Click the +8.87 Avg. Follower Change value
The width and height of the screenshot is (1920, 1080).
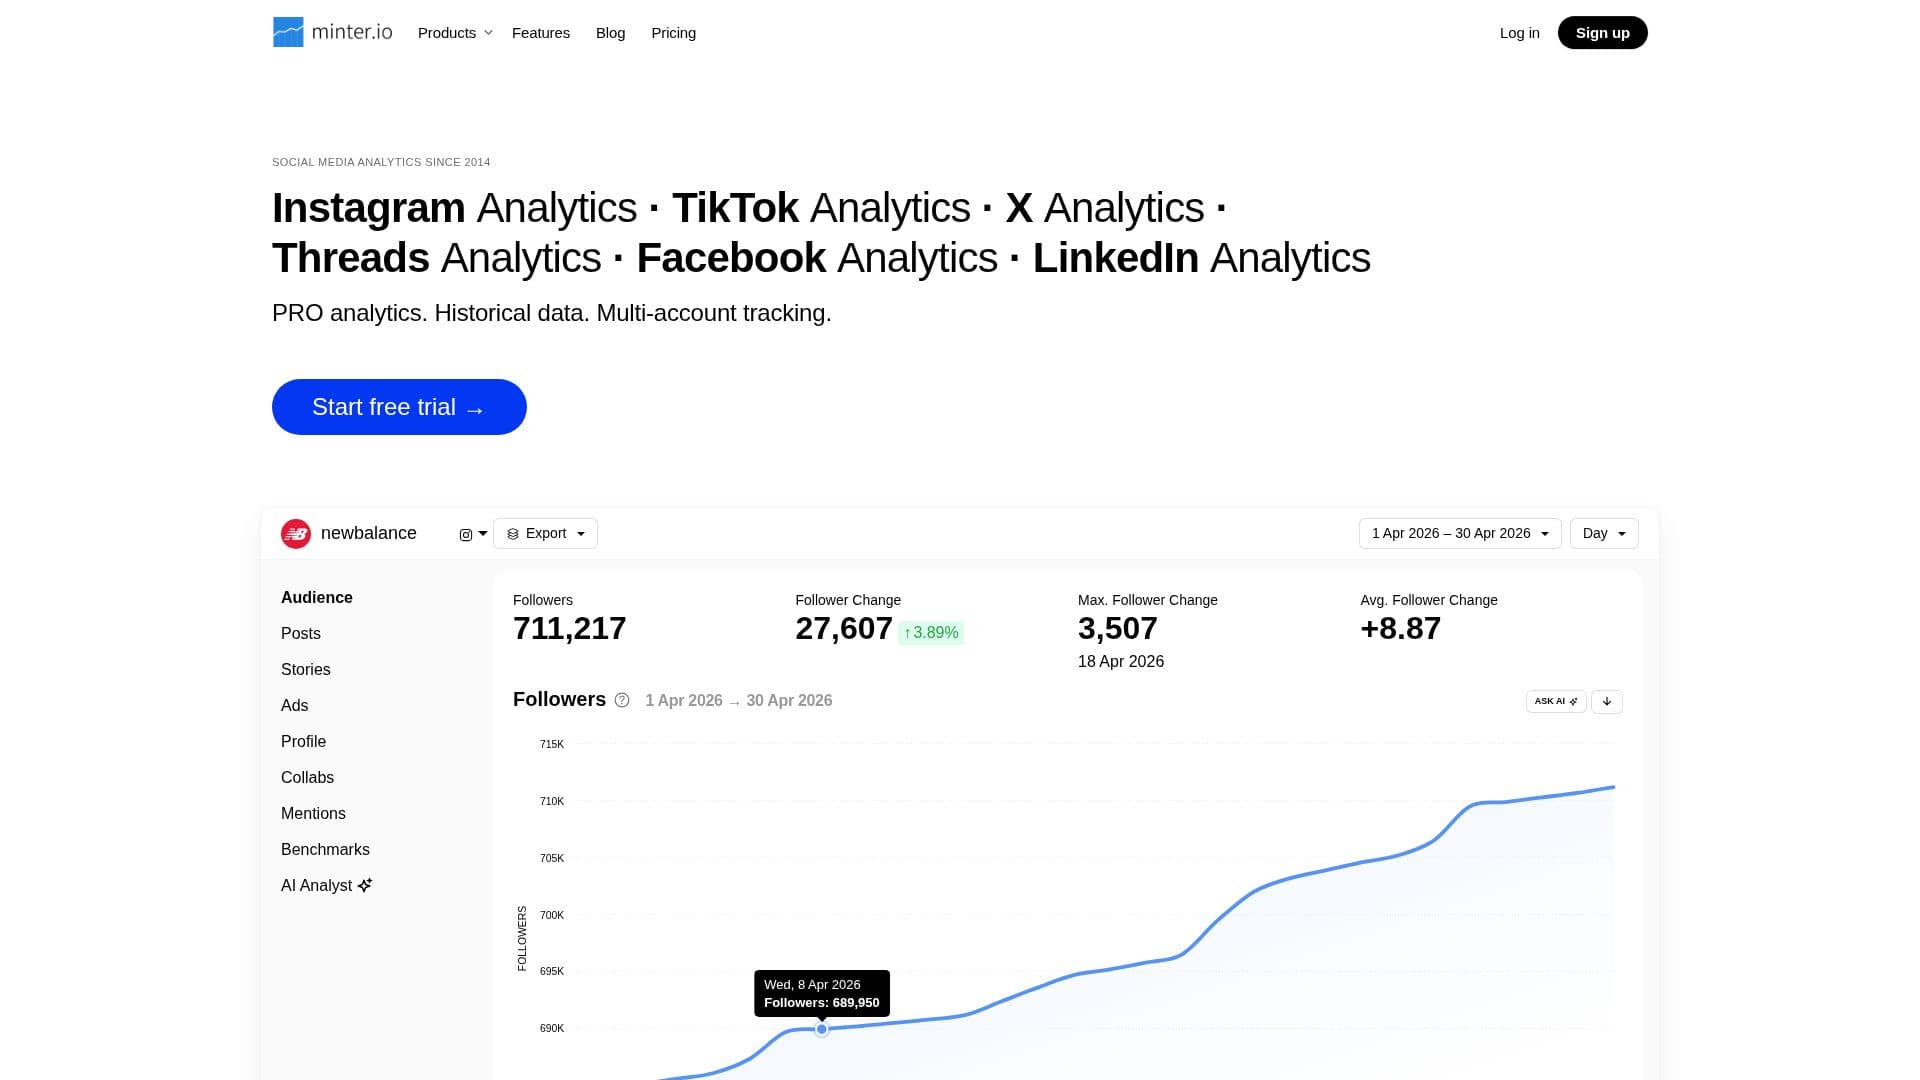(x=1401, y=629)
